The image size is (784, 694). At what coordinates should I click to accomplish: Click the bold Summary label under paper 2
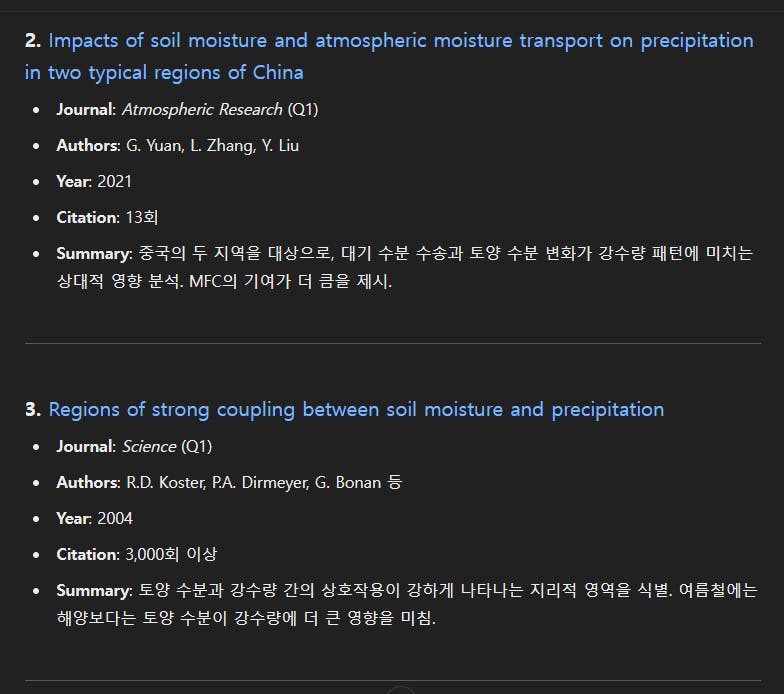(x=94, y=254)
